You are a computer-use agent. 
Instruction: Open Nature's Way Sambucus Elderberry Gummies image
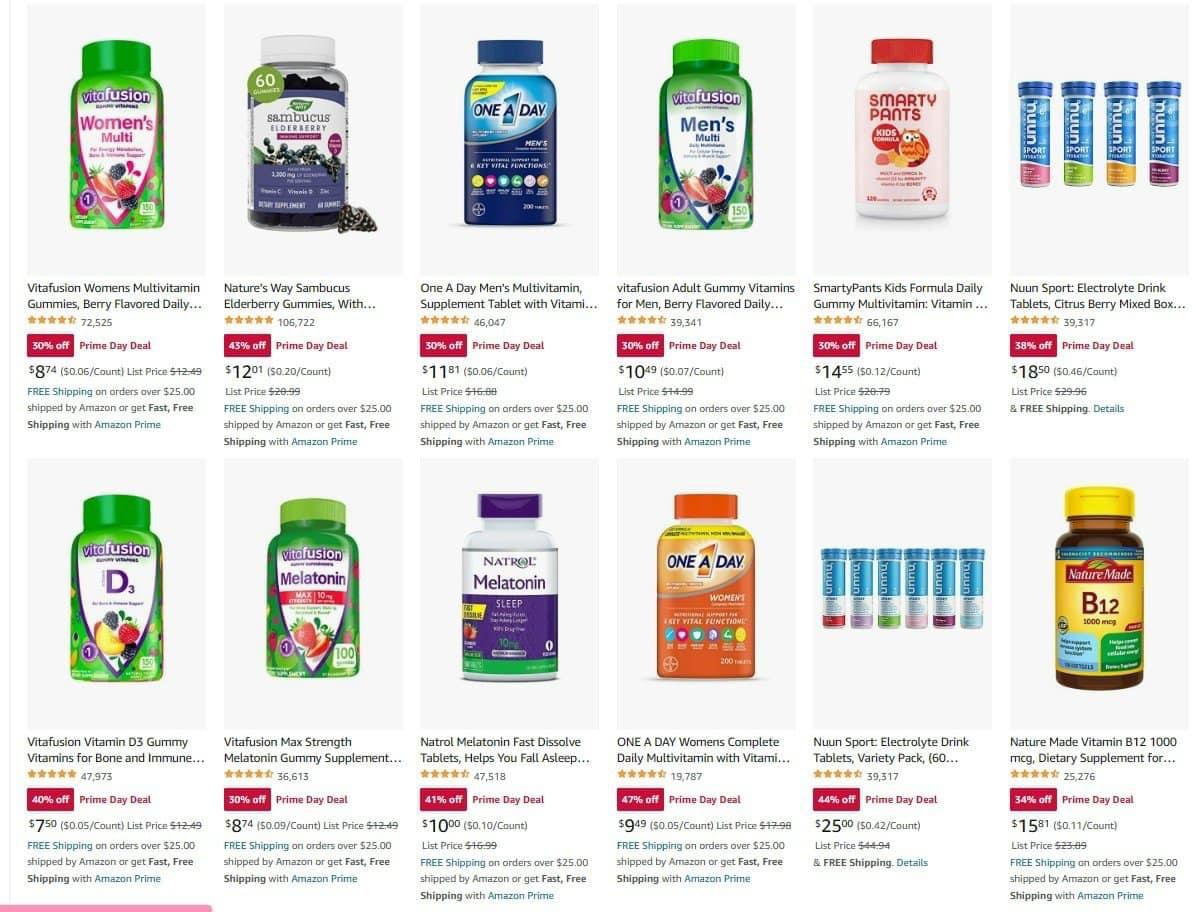(313, 139)
